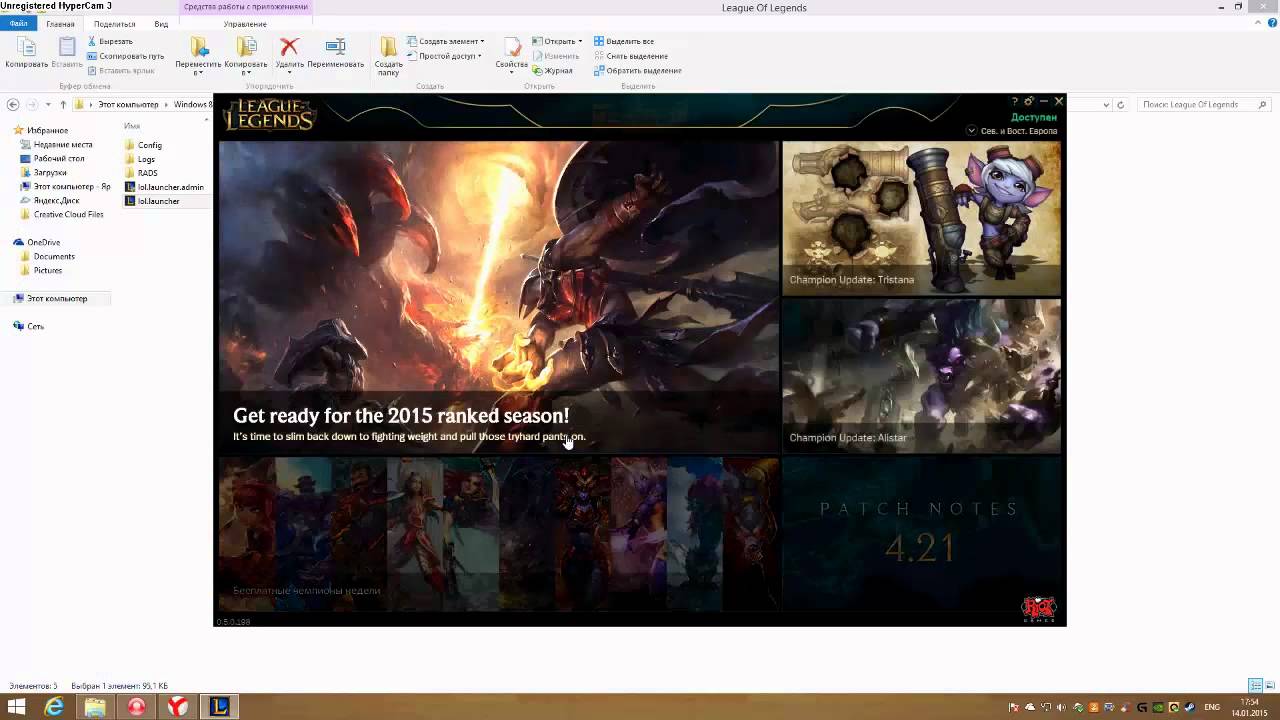The image size is (1280, 720).
Task: Open Загрузки in navigation pane
Action: click(x=50, y=172)
